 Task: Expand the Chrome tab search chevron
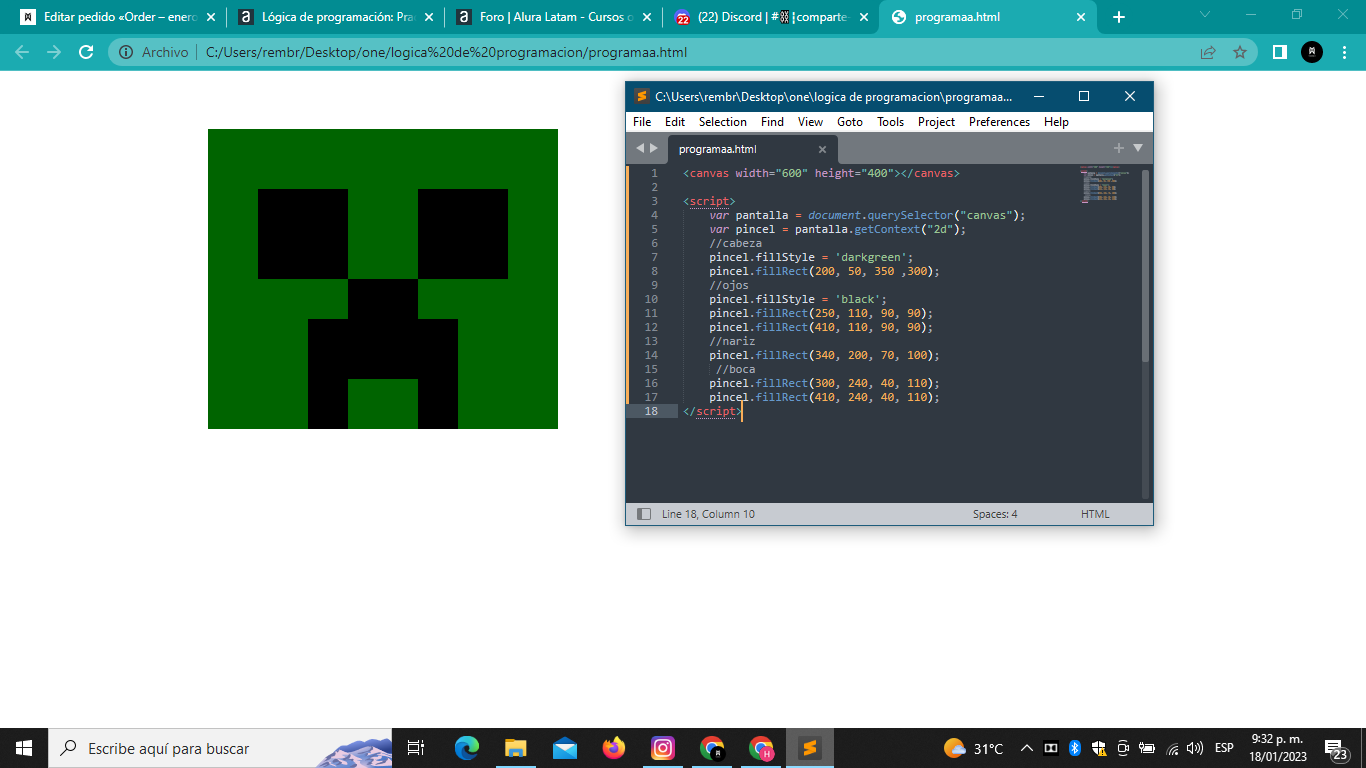click(x=1204, y=15)
